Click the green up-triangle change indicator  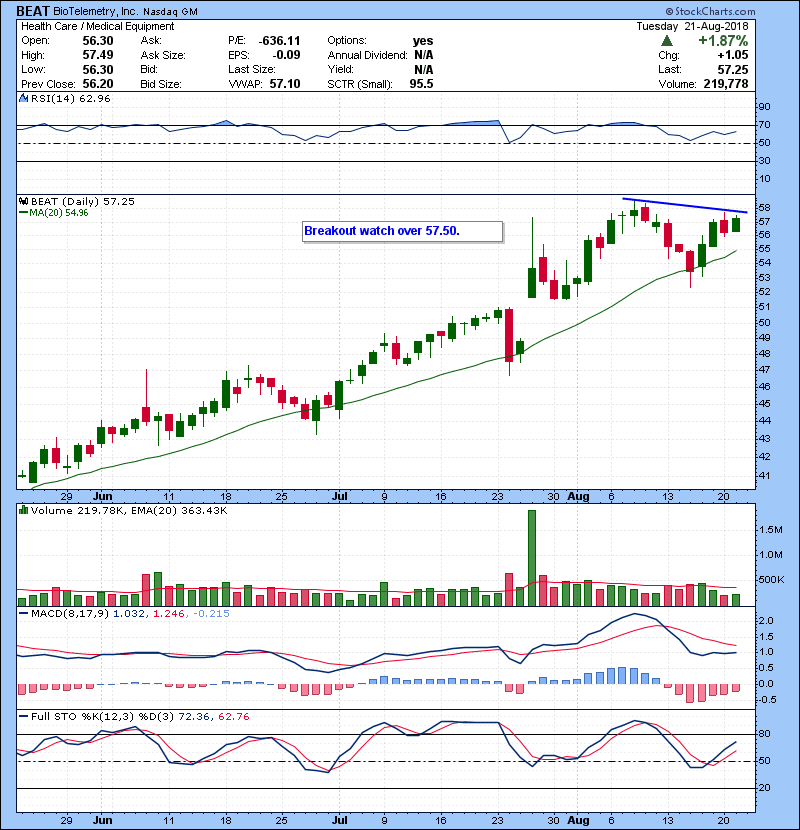point(667,40)
